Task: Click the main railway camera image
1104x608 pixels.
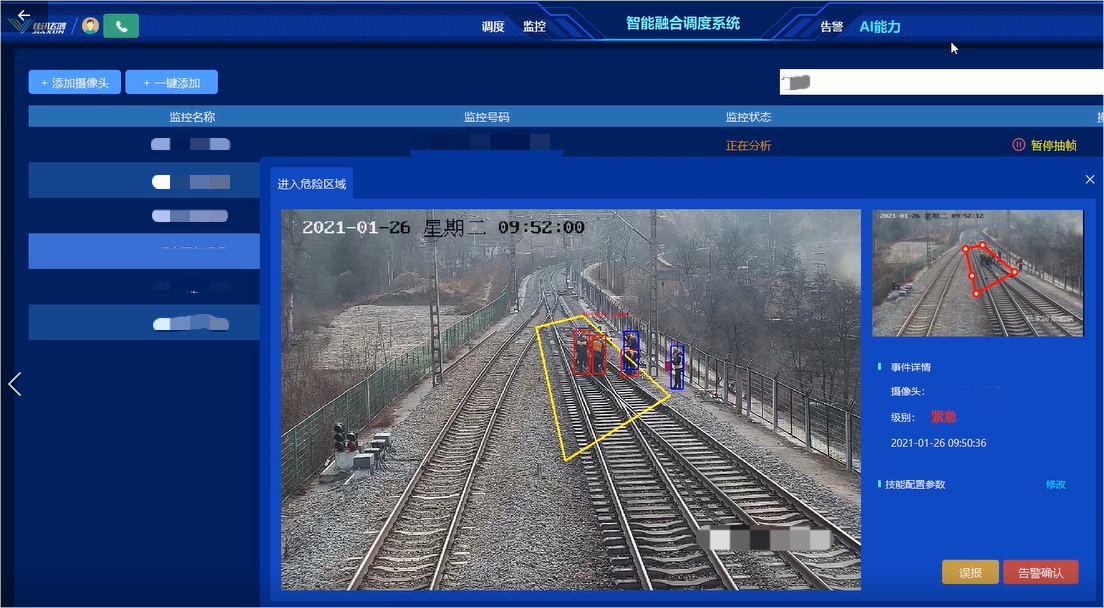Action: click(570, 400)
